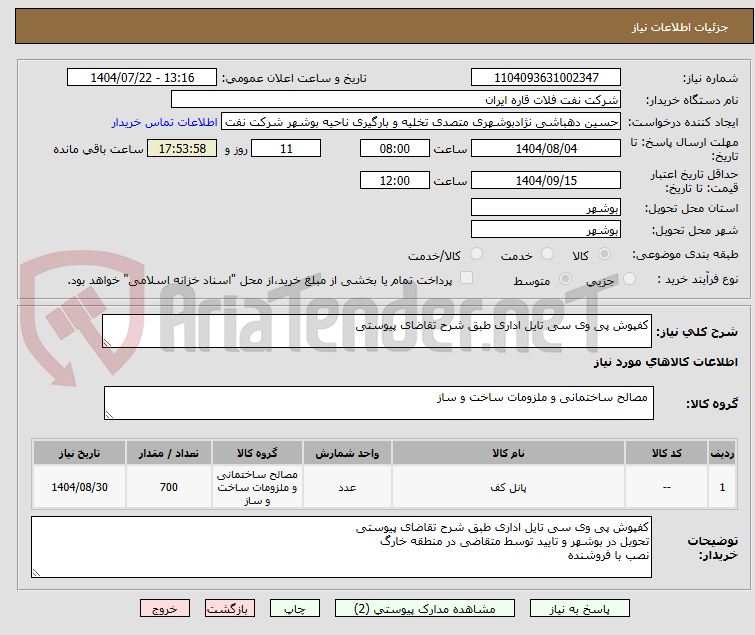Screen dimensions: 755x635
Task: Click the unit cell 'عدد'
Action: pyautogui.click(x=347, y=487)
